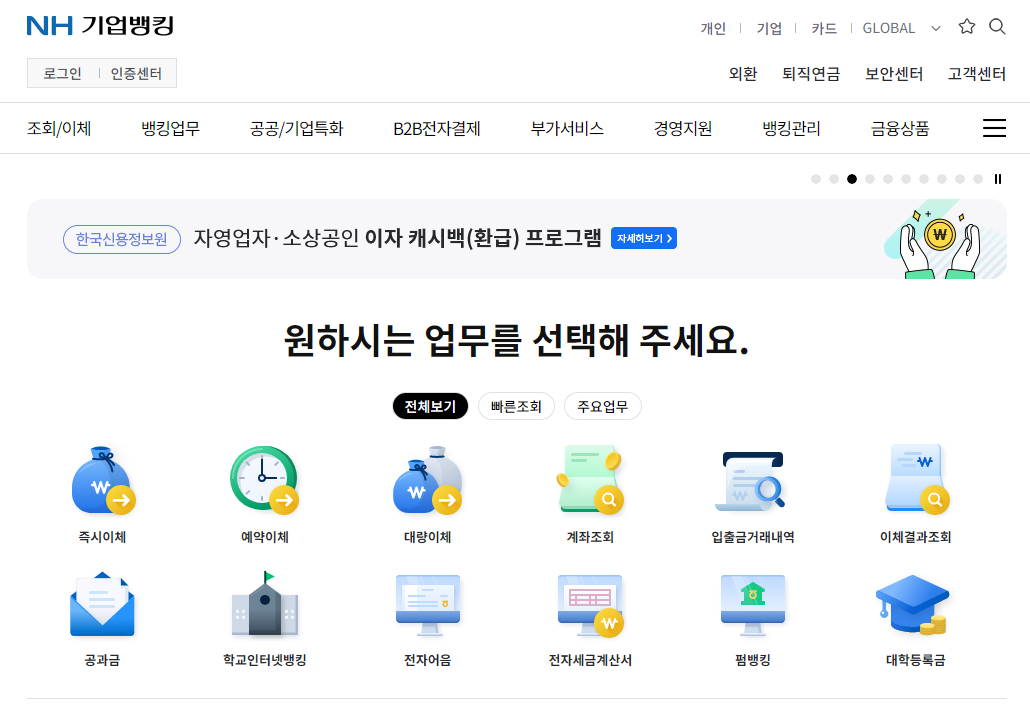Select the 입출금거래내역 transaction history icon
Viewport: 1030px width, 720px height.
(752, 479)
